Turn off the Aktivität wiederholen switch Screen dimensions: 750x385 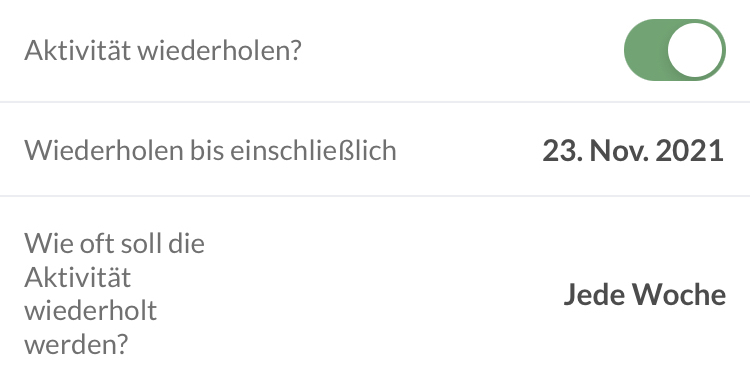pos(674,50)
